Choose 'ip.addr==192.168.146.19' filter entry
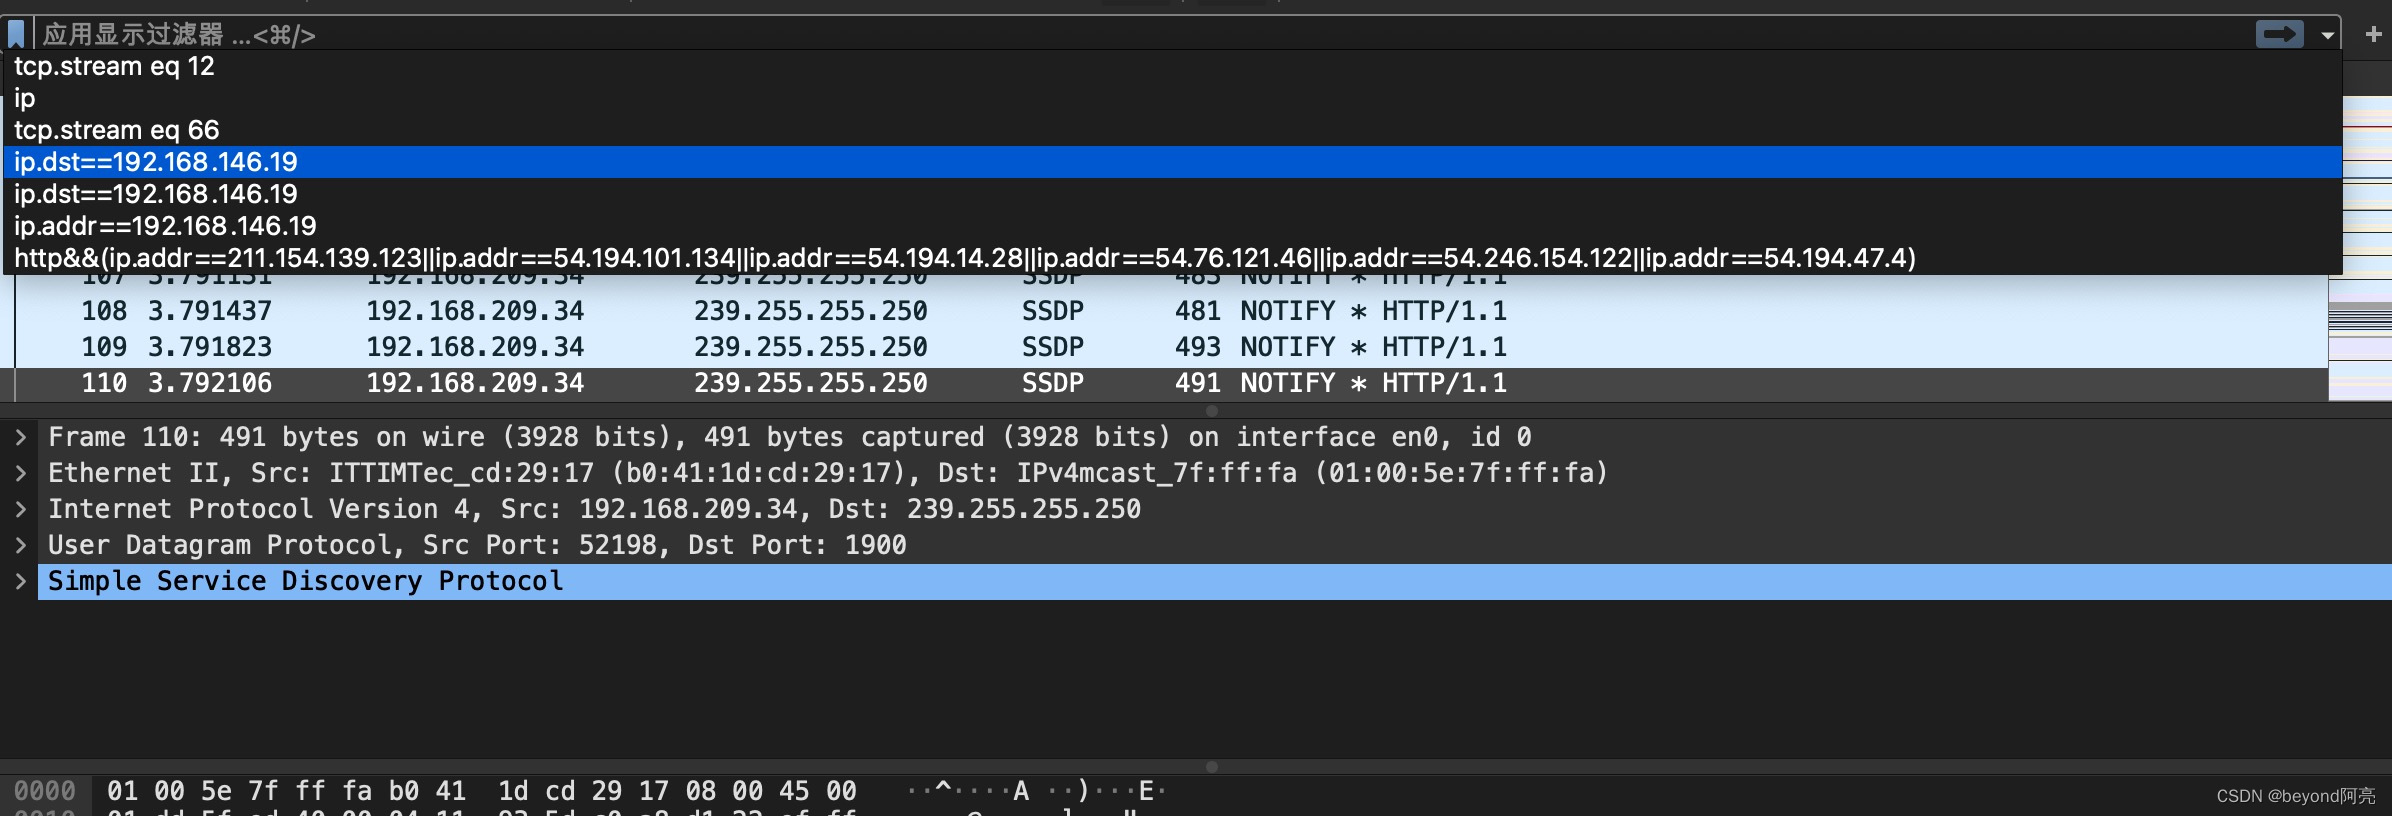This screenshot has height=816, width=2392. [x=1173, y=226]
